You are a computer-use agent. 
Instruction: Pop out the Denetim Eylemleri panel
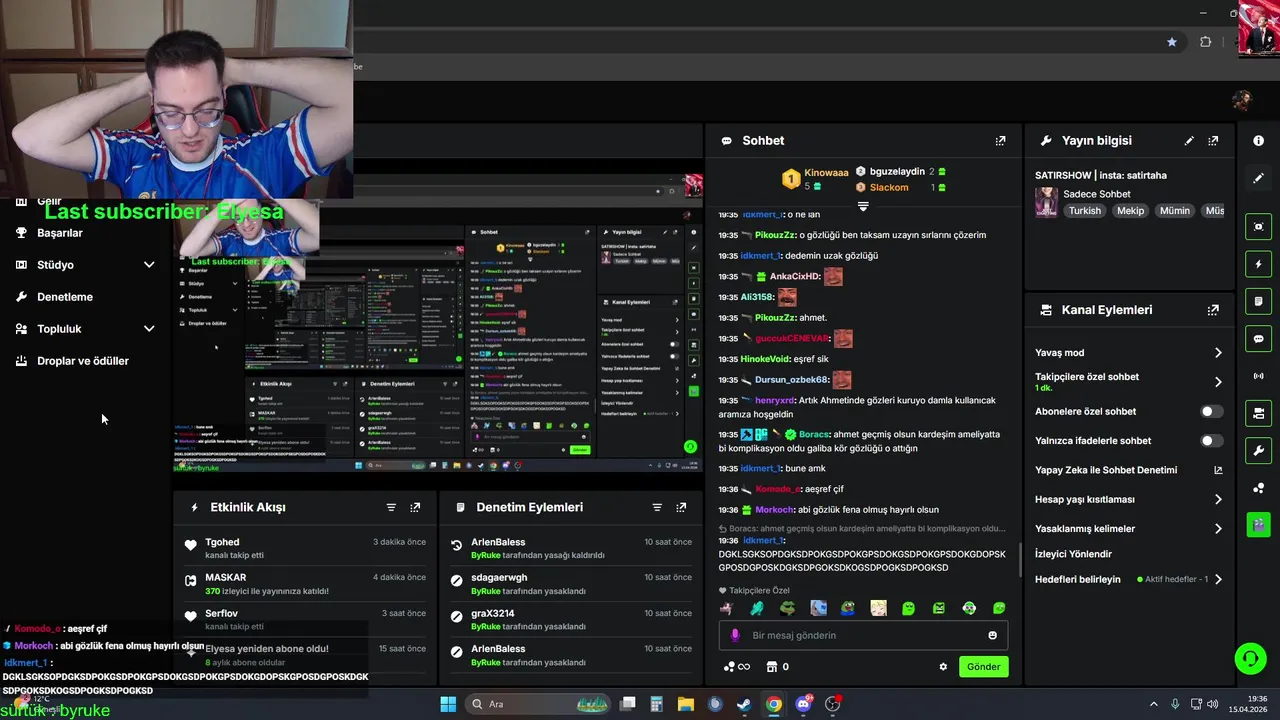coord(681,507)
